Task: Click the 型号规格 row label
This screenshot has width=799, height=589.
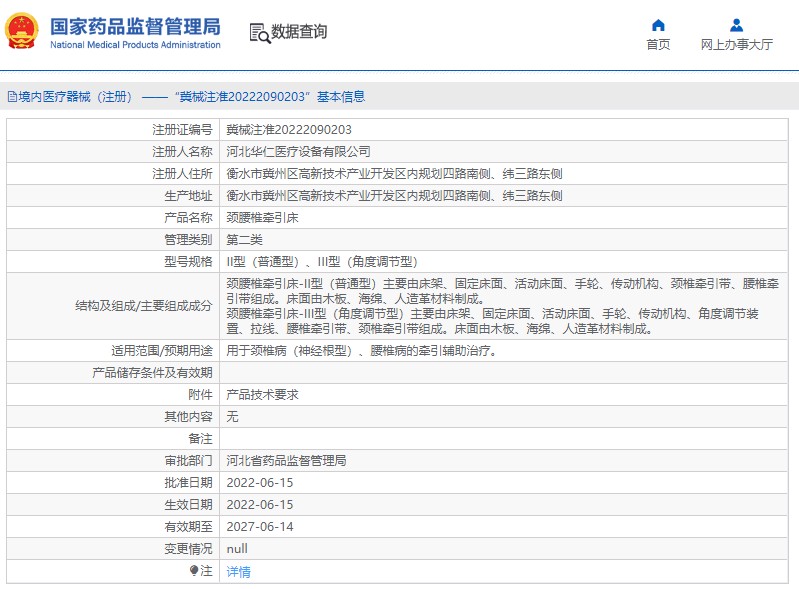Action: click(188, 262)
